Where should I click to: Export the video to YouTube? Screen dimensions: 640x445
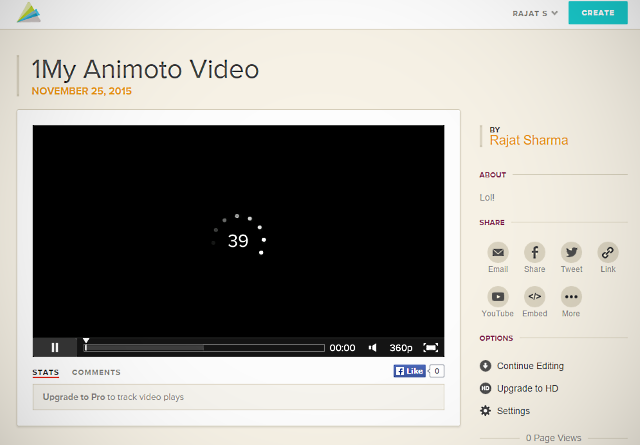tap(498, 297)
